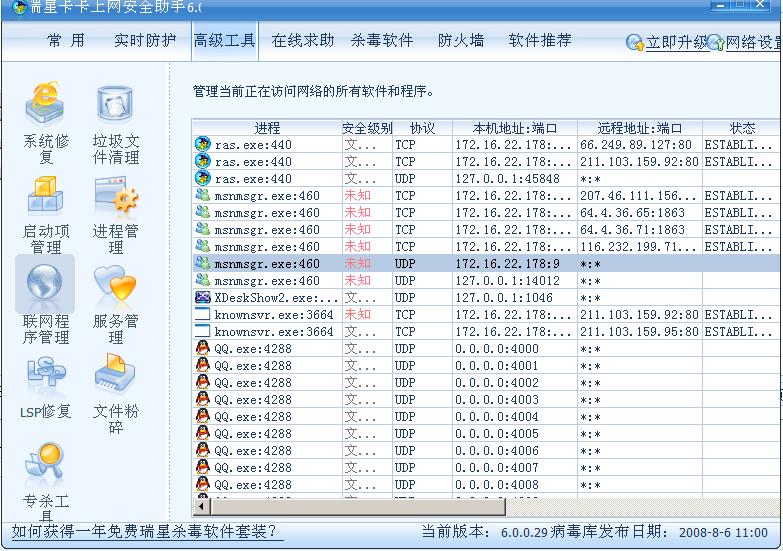Sort by 远程地址:端口 column header

(x=640, y=128)
